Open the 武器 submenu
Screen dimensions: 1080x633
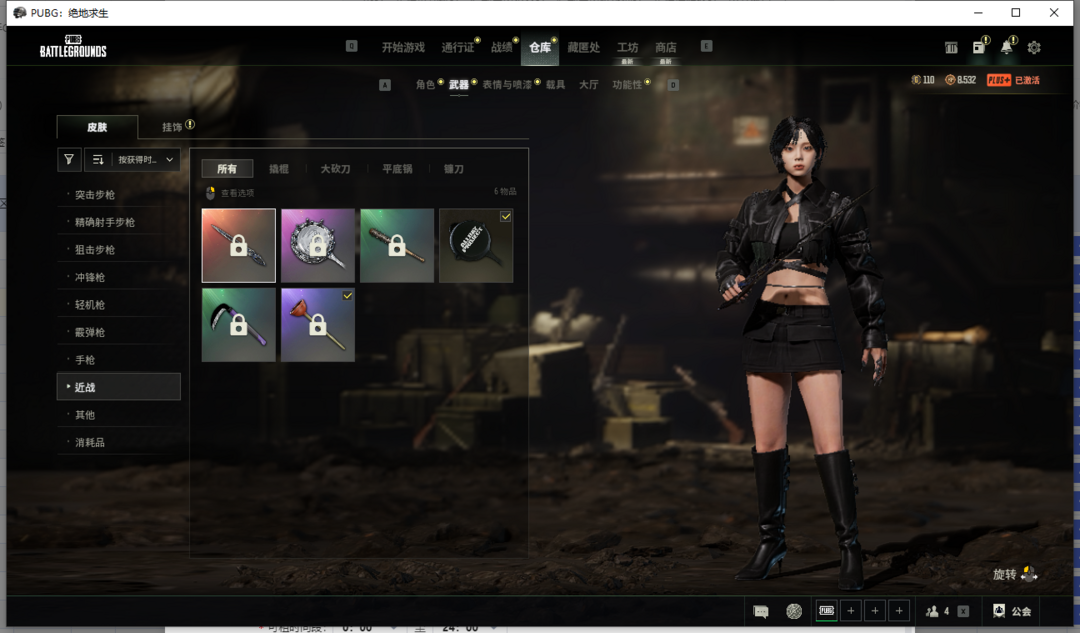point(459,85)
